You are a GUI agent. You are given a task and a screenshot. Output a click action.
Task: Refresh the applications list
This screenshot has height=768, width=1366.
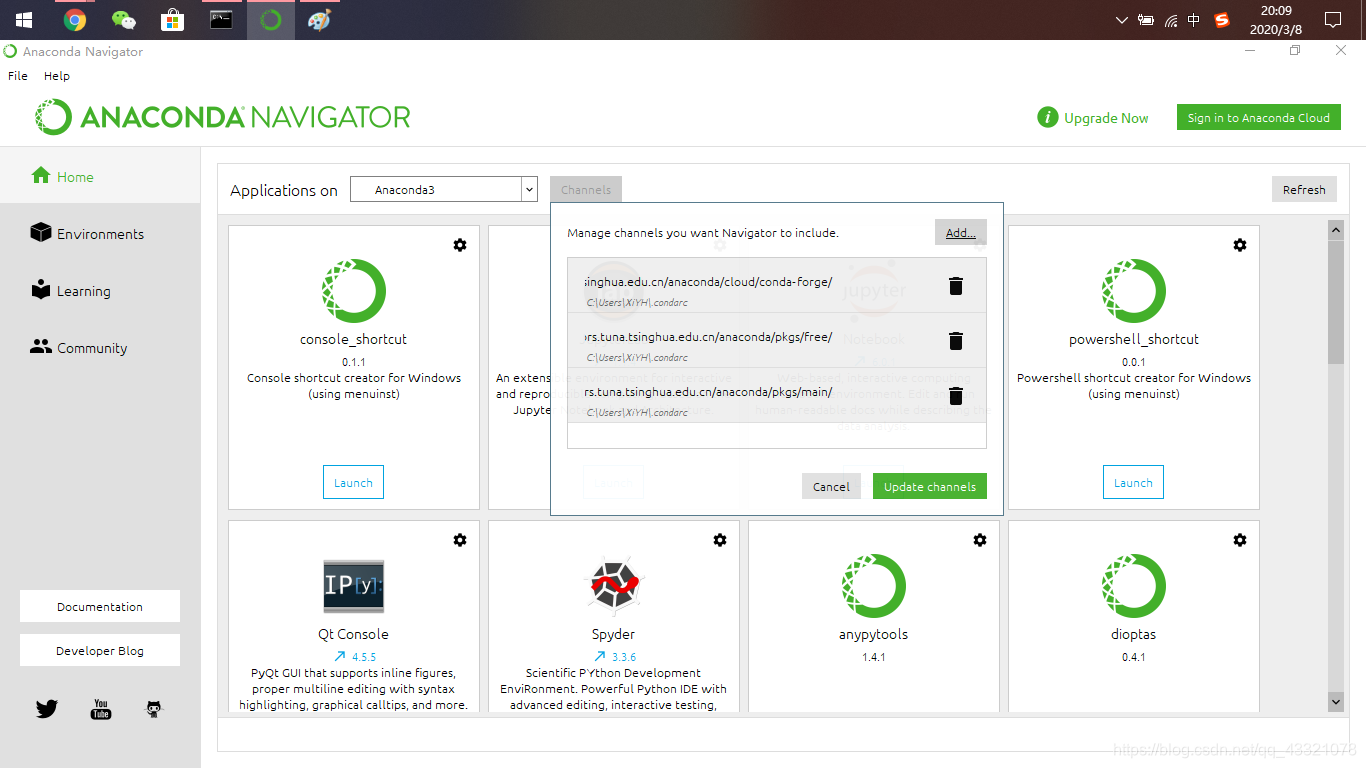click(x=1304, y=190)
